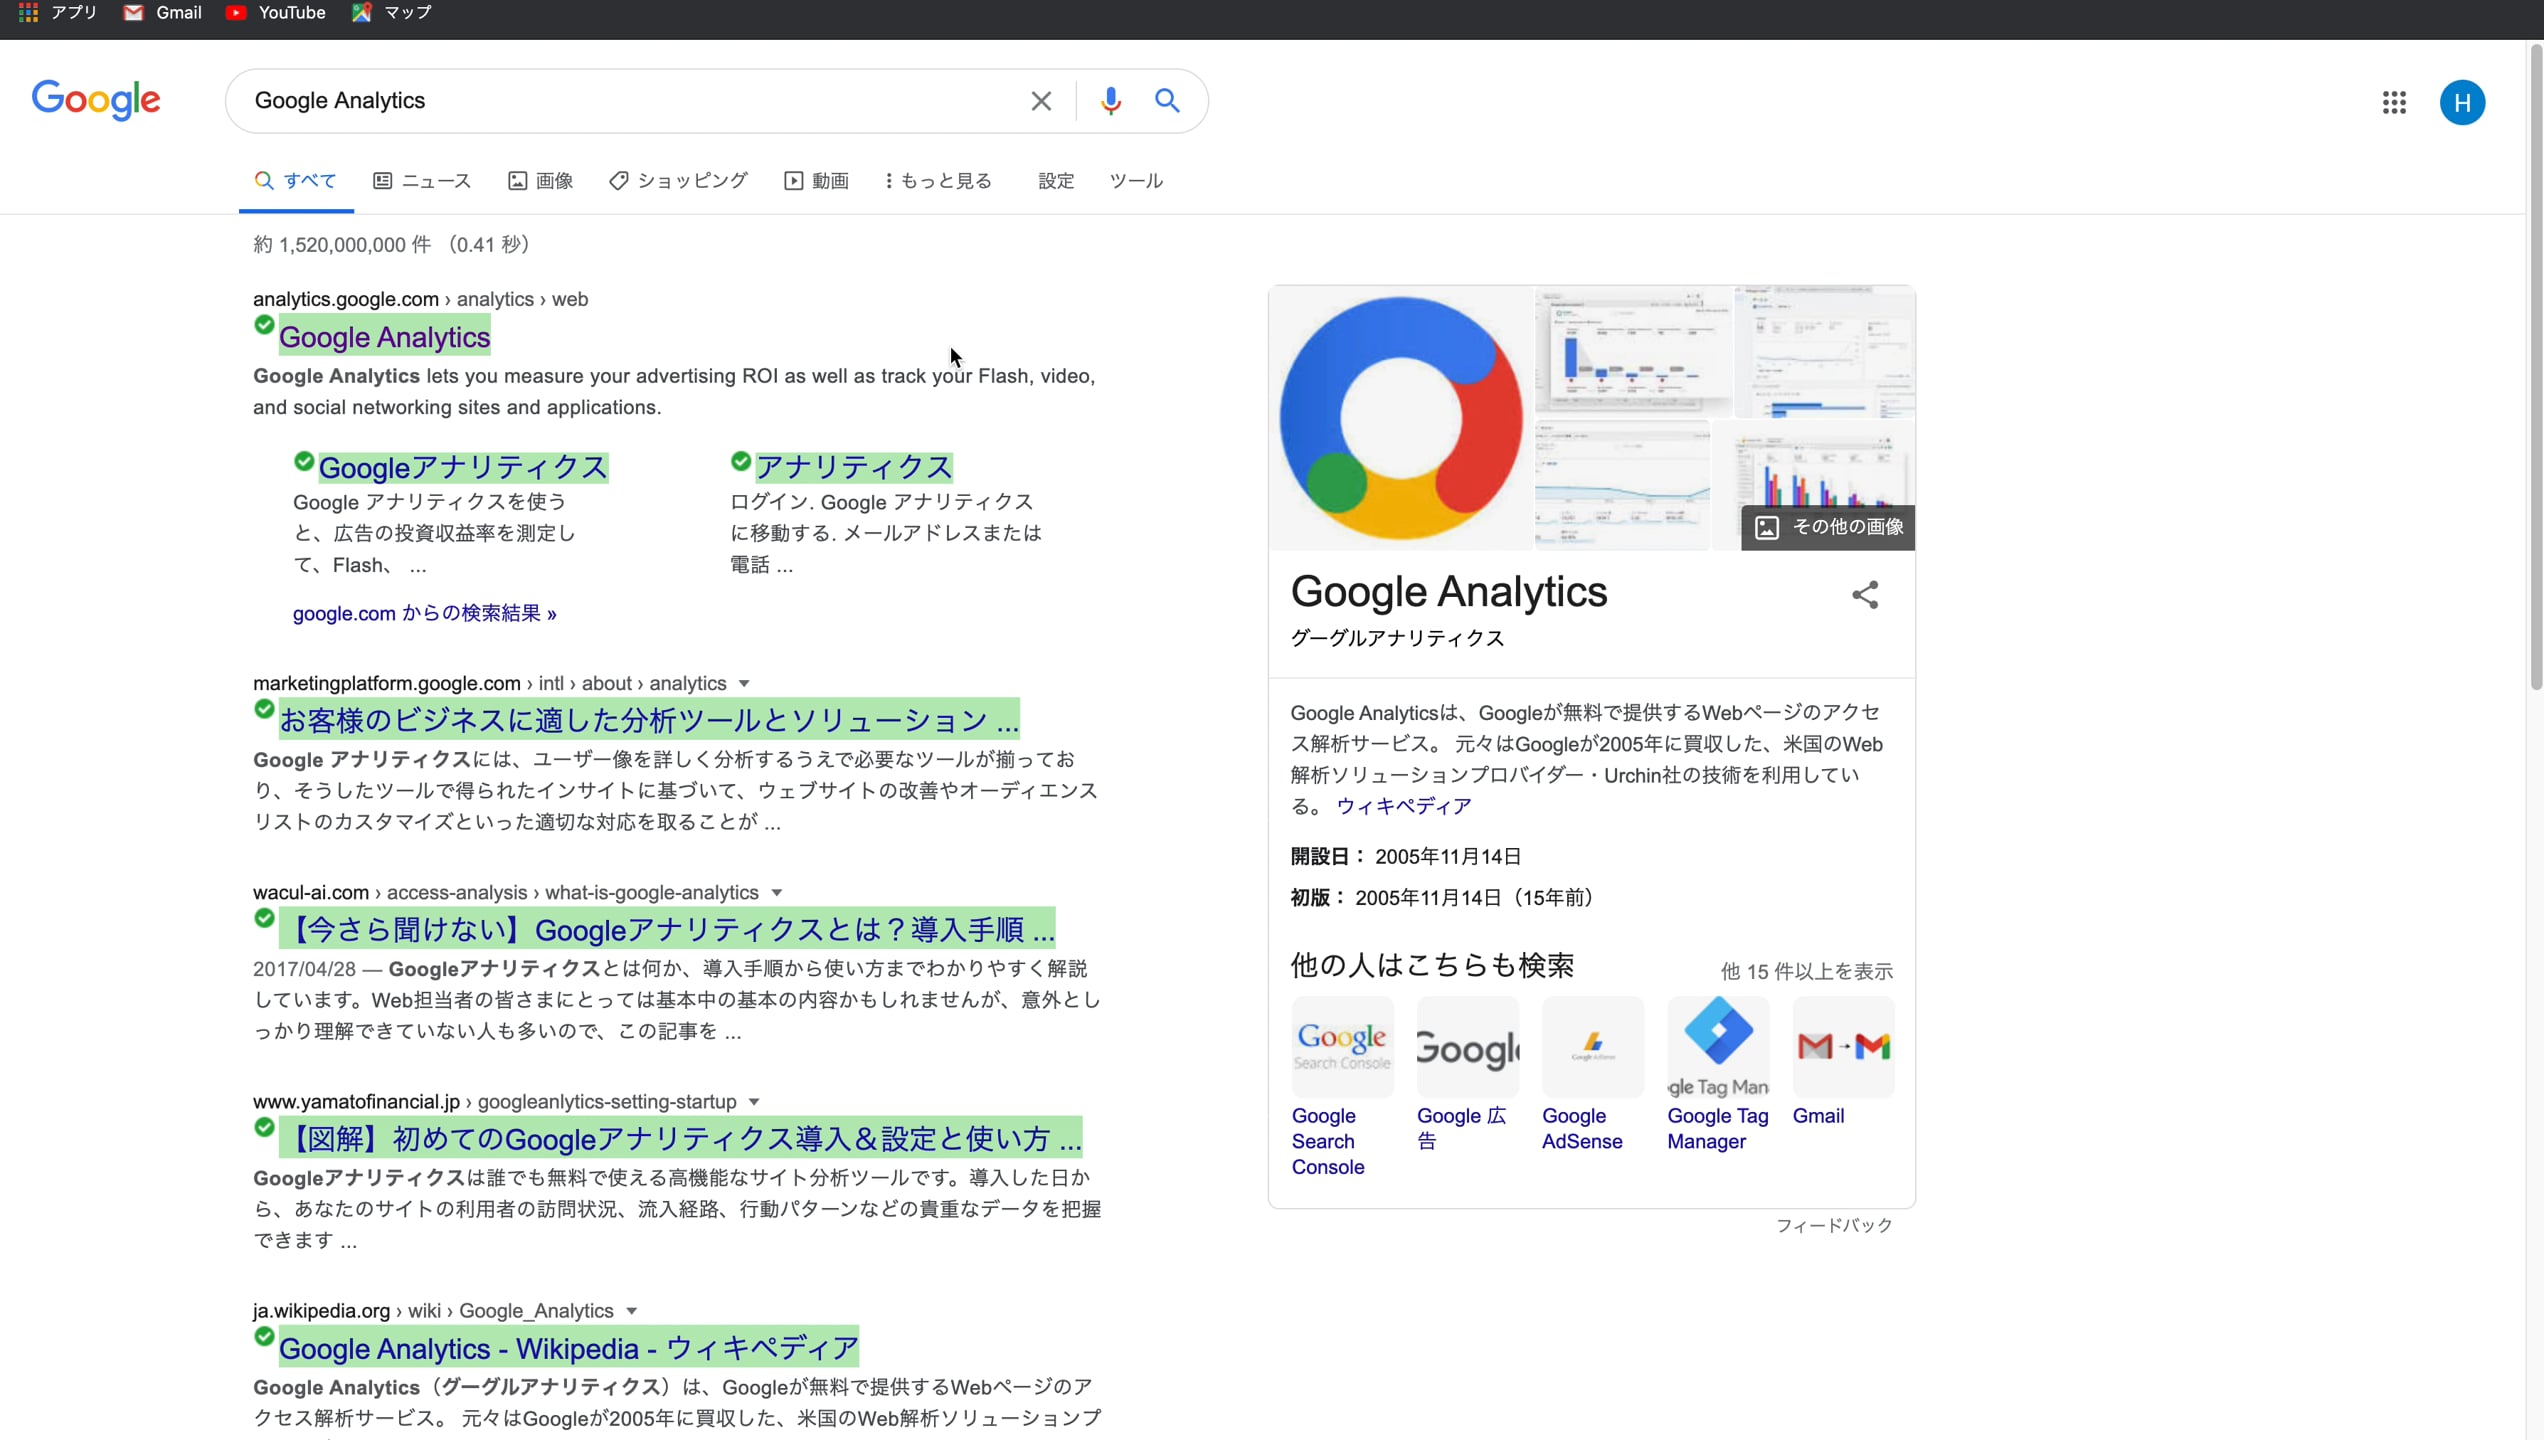This screenshot has height=1440, width=2544.
Task: Open the Gmail bookmark in the bookmarks bar
Action: [x=161, y=13]
